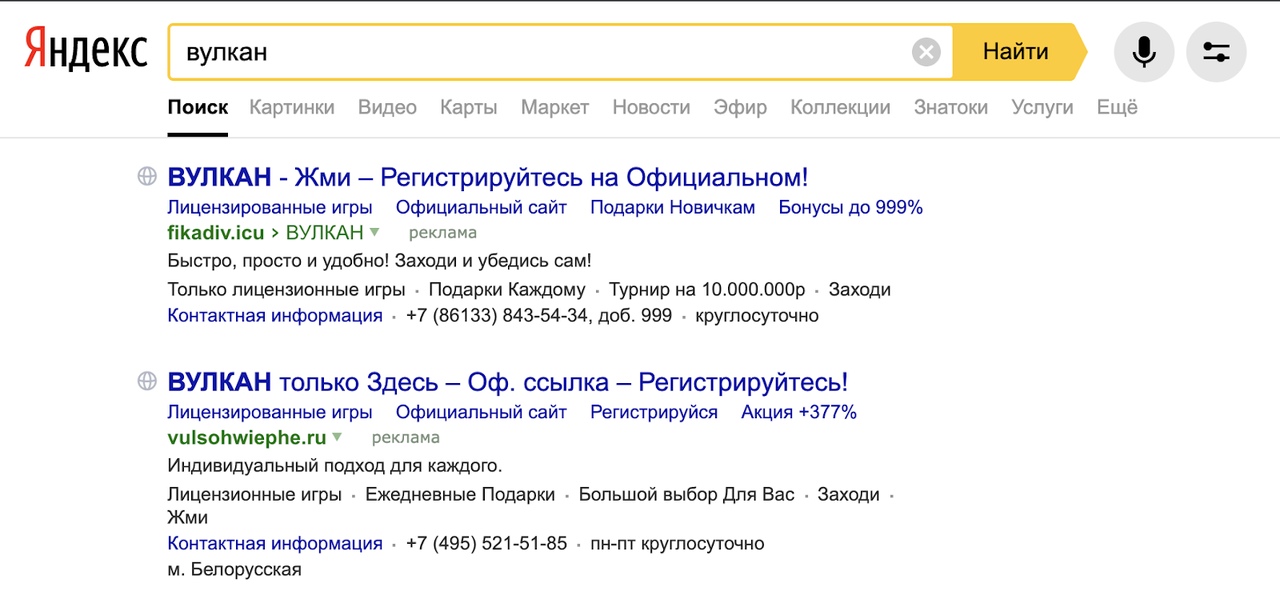The width and height of the screenshot is (1280, 603).
Task: Click Подарки Новичкам sitelink
Action: [673, 208]
